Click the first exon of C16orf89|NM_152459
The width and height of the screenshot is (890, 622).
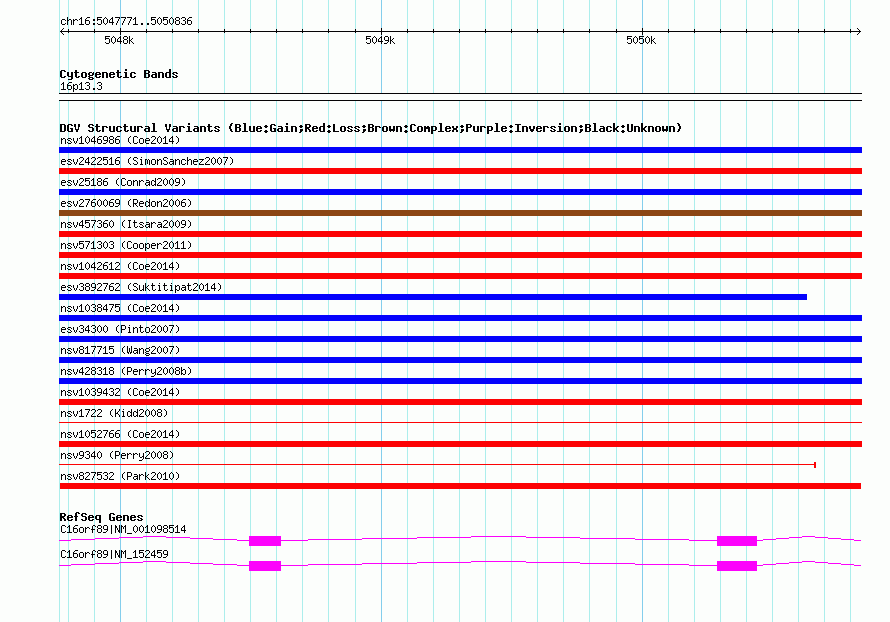pos(265,566)
